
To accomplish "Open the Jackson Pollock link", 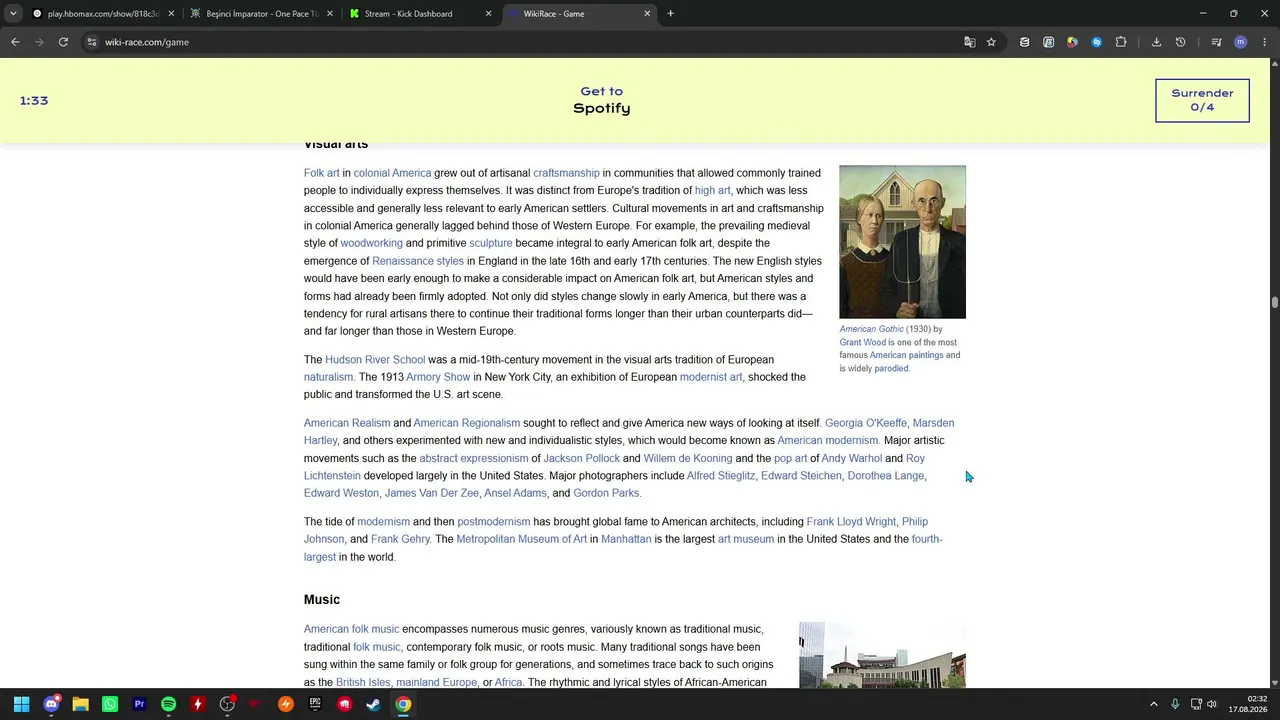I will [x=582, y=458].
